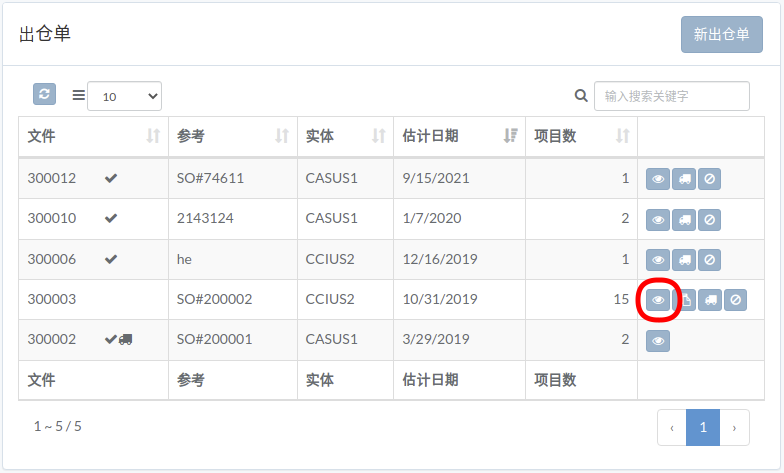Image resolution: width=784 pixels, height=473 pixels.
Task: Click checkmark status icon of order 300010
Action: pyautogui.click(x=111, y=218)
